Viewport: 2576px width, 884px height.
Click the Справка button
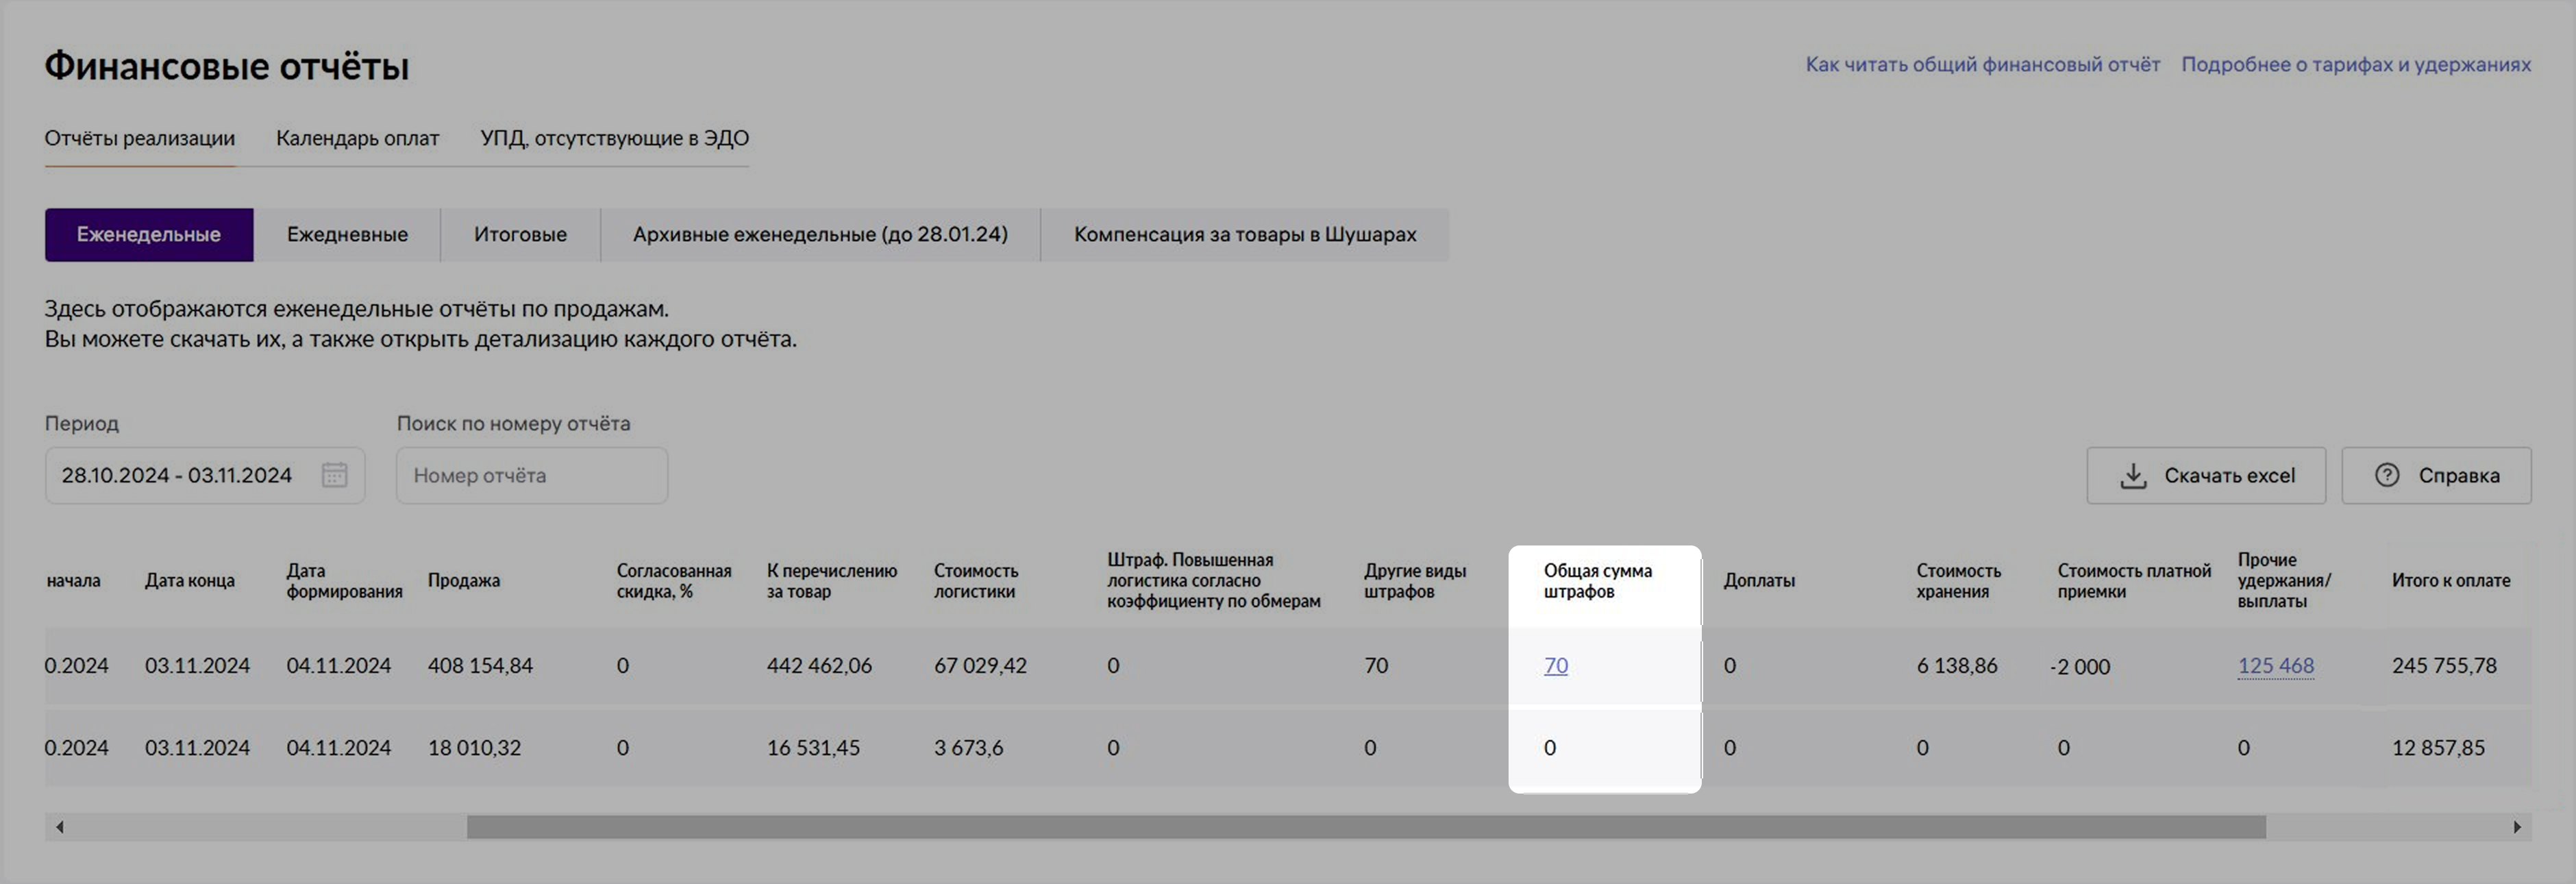pyautogui.click(x=2436, y=476)
